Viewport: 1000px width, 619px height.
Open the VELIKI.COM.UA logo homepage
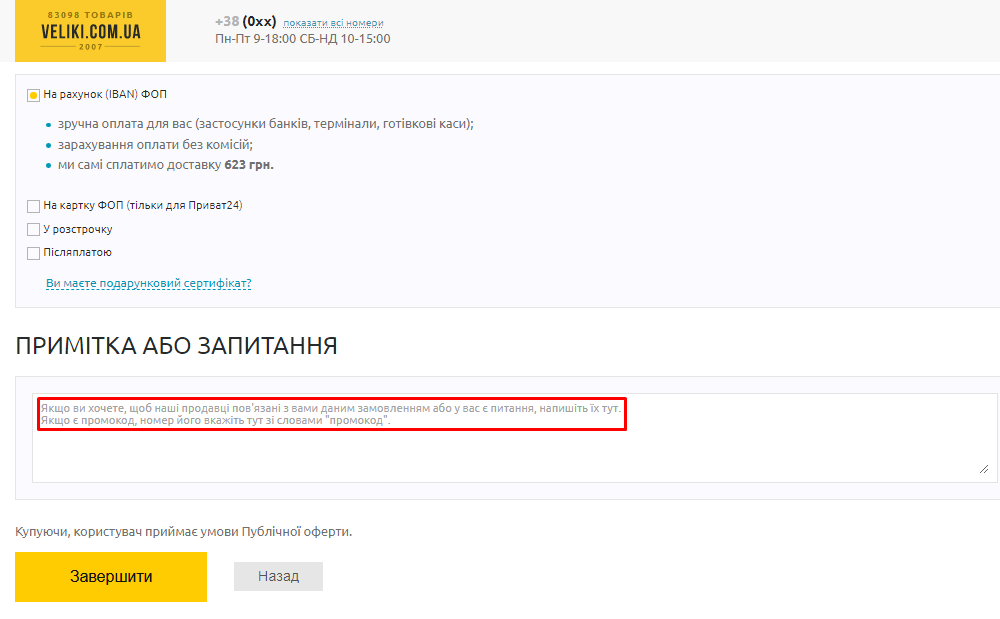[90, 31]
